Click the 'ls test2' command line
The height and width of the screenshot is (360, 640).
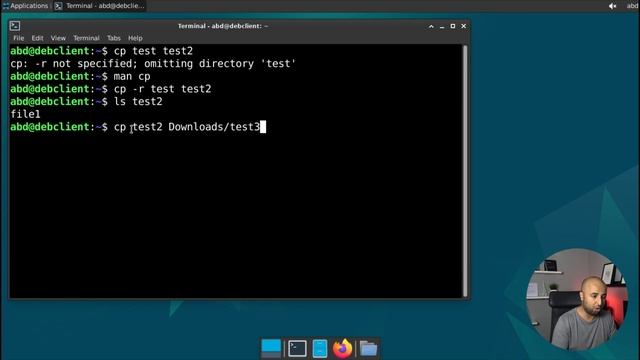[x=87, y=102]
